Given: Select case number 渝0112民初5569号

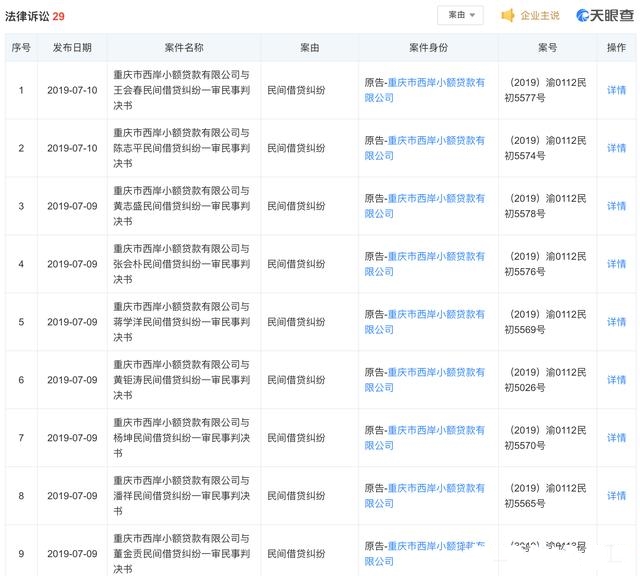Looking at the screenshot, I should 546,322.
